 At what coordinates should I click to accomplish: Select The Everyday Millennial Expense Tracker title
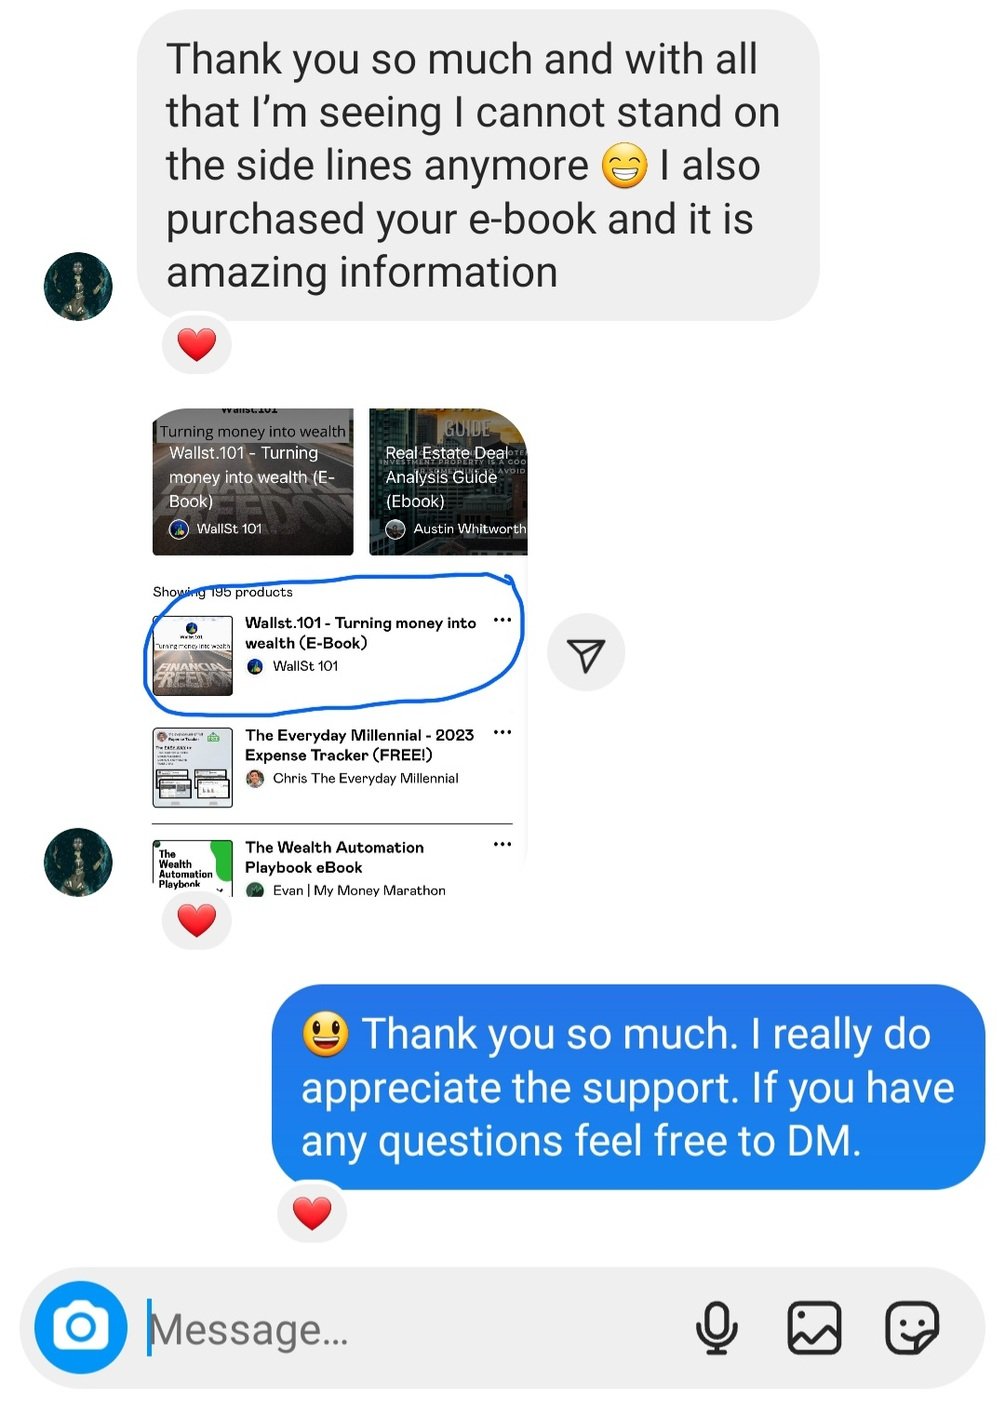click(360, 745)
